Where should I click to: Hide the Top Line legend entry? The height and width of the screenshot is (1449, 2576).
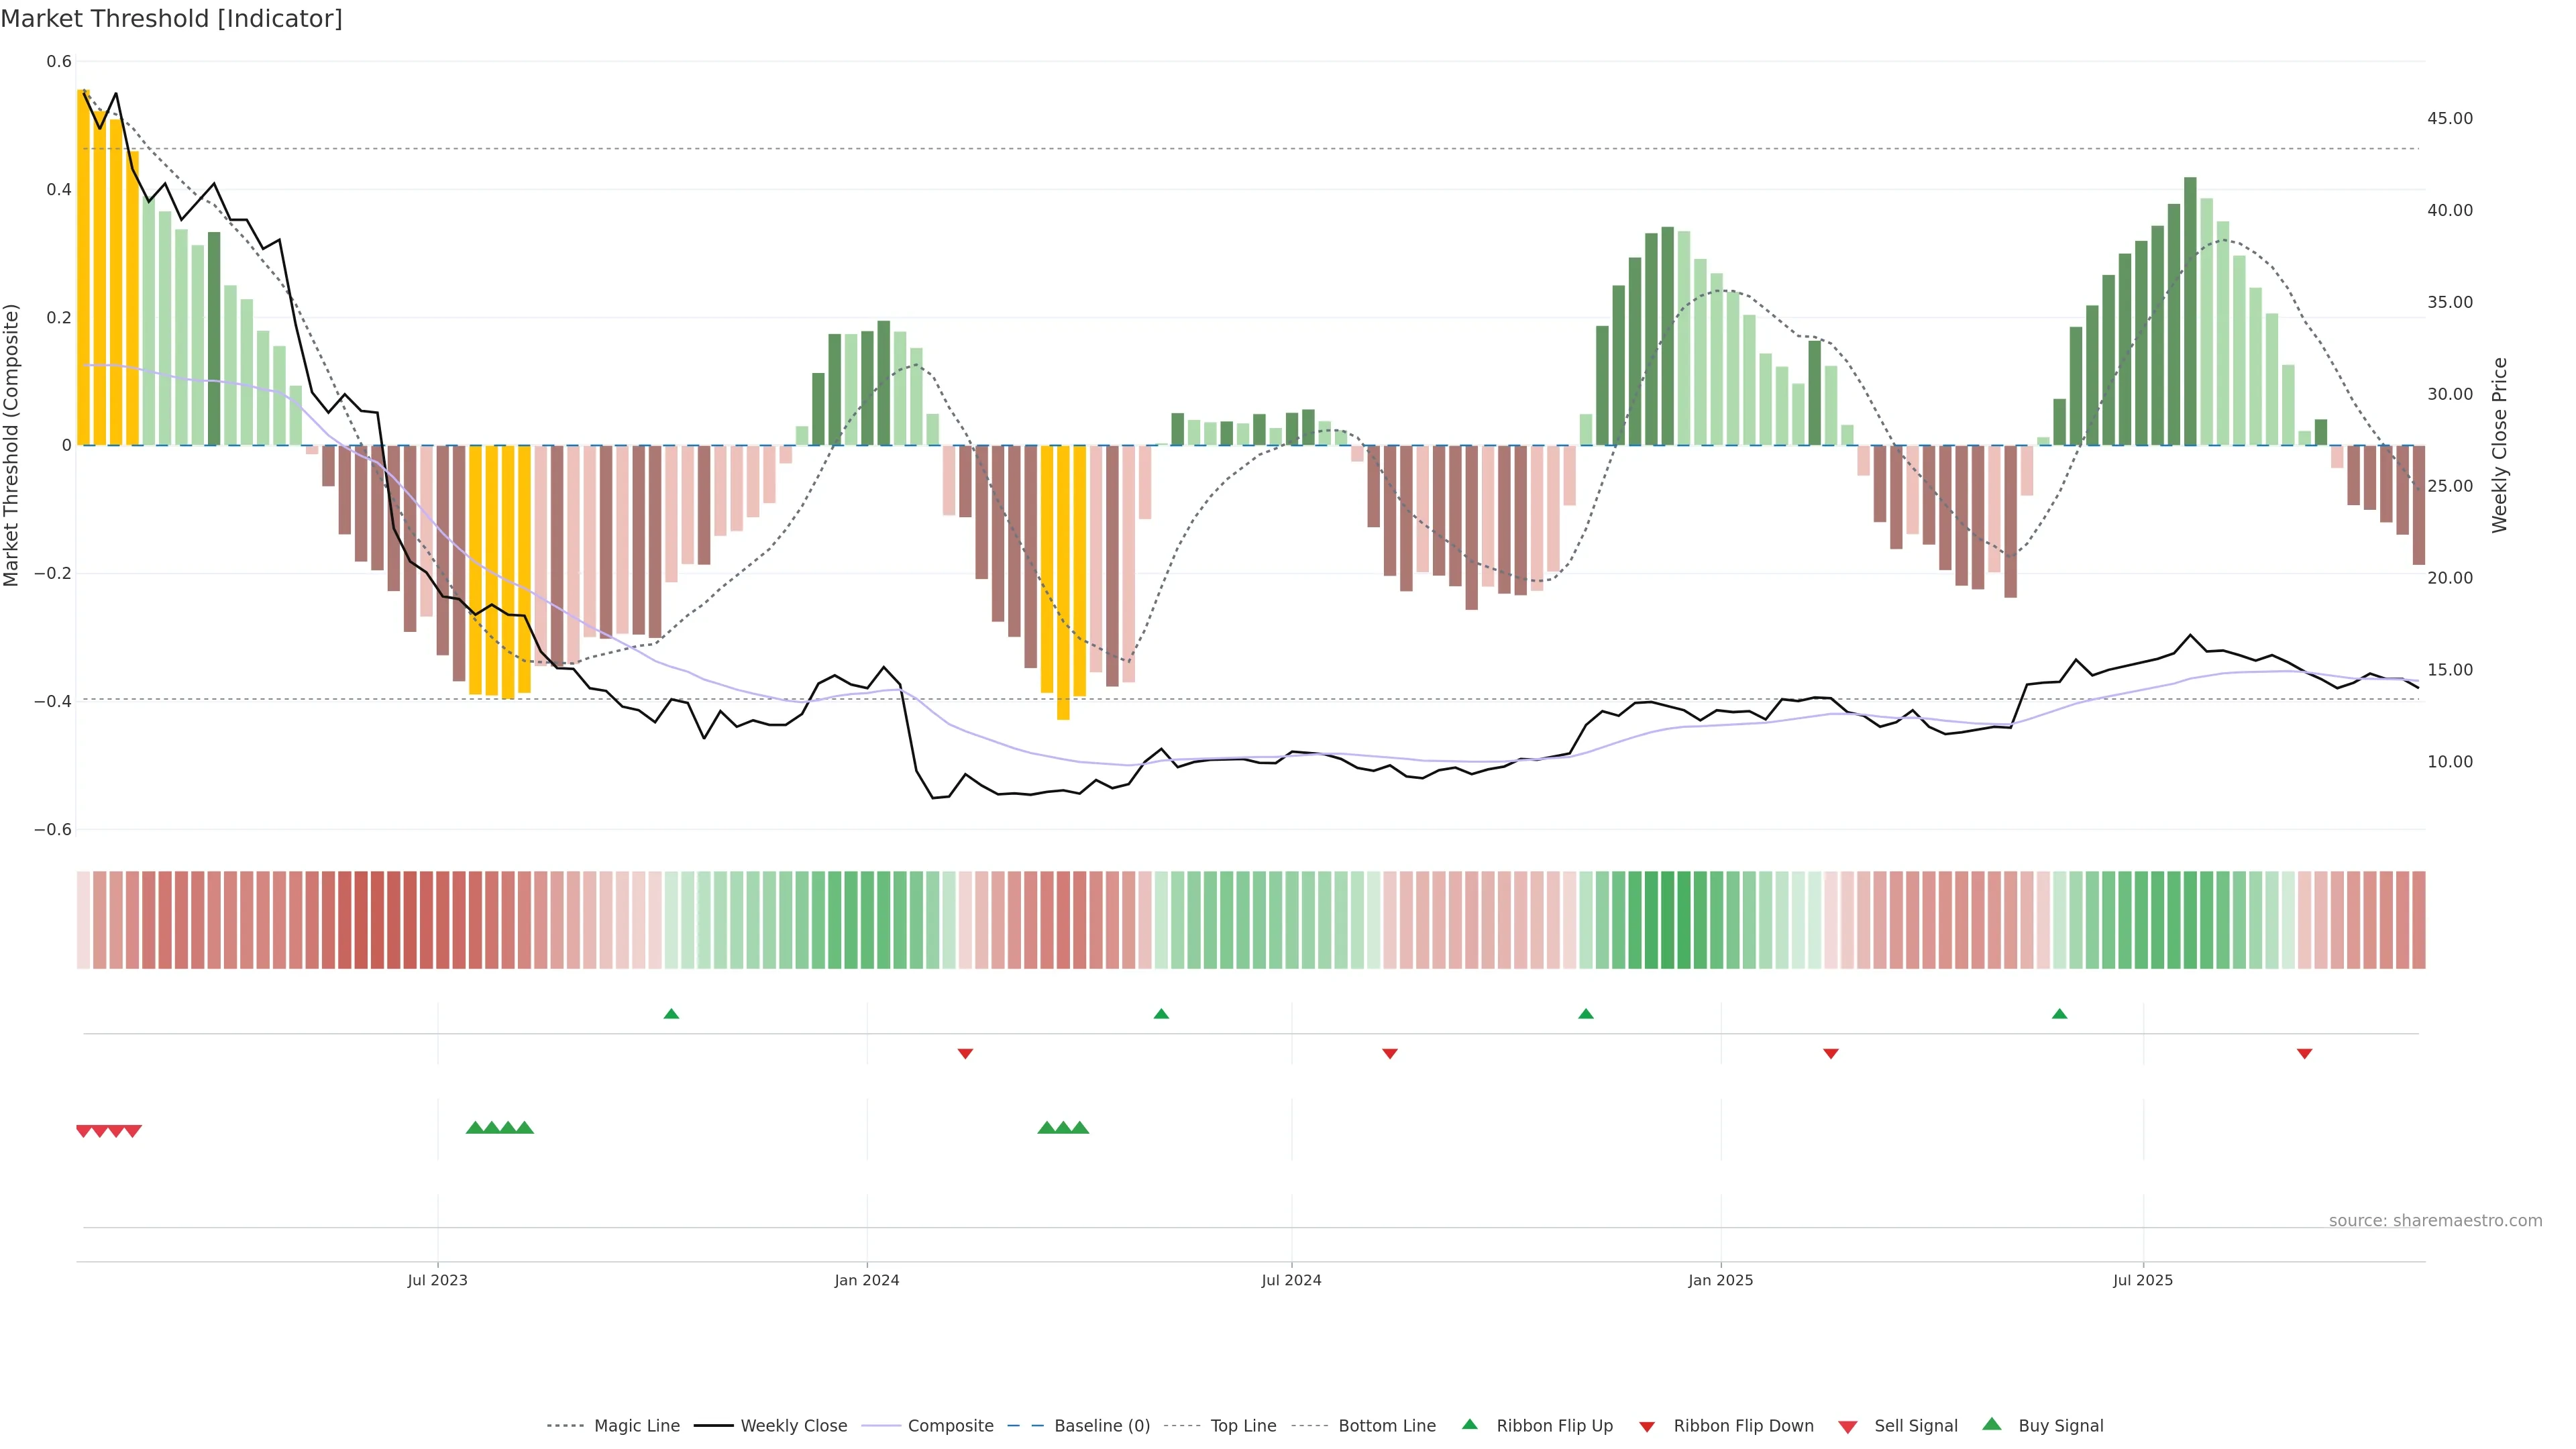point(1243,1426)
